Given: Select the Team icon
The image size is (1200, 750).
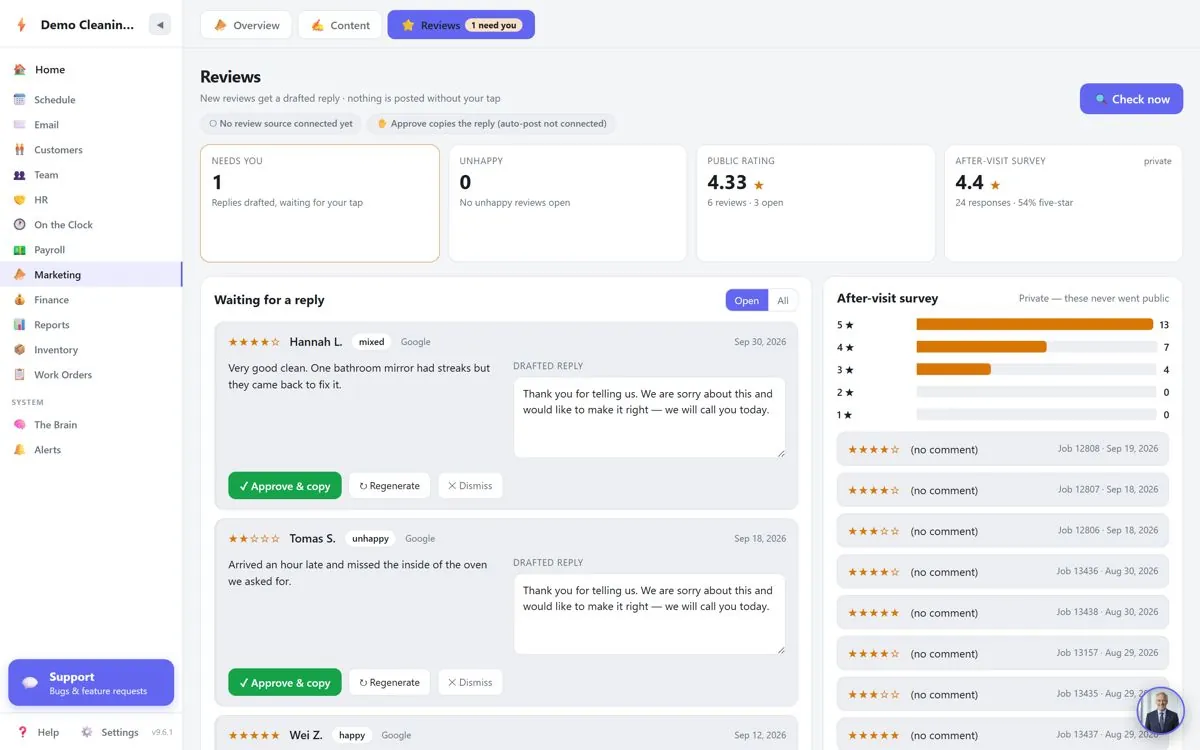Looking at the screenshot, I should click(x=19, y=175).
